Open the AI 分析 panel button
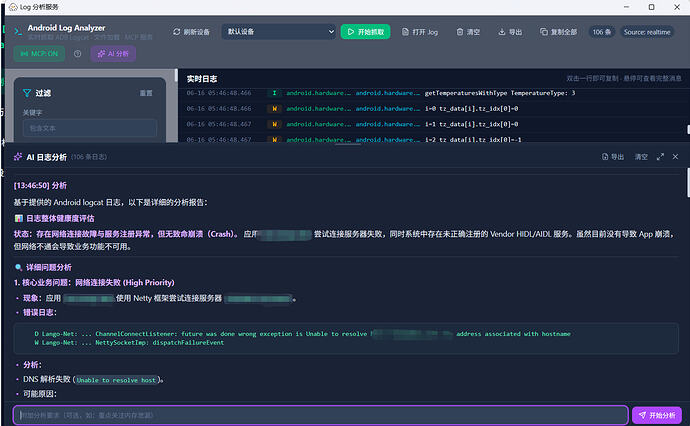 (114, 54)
